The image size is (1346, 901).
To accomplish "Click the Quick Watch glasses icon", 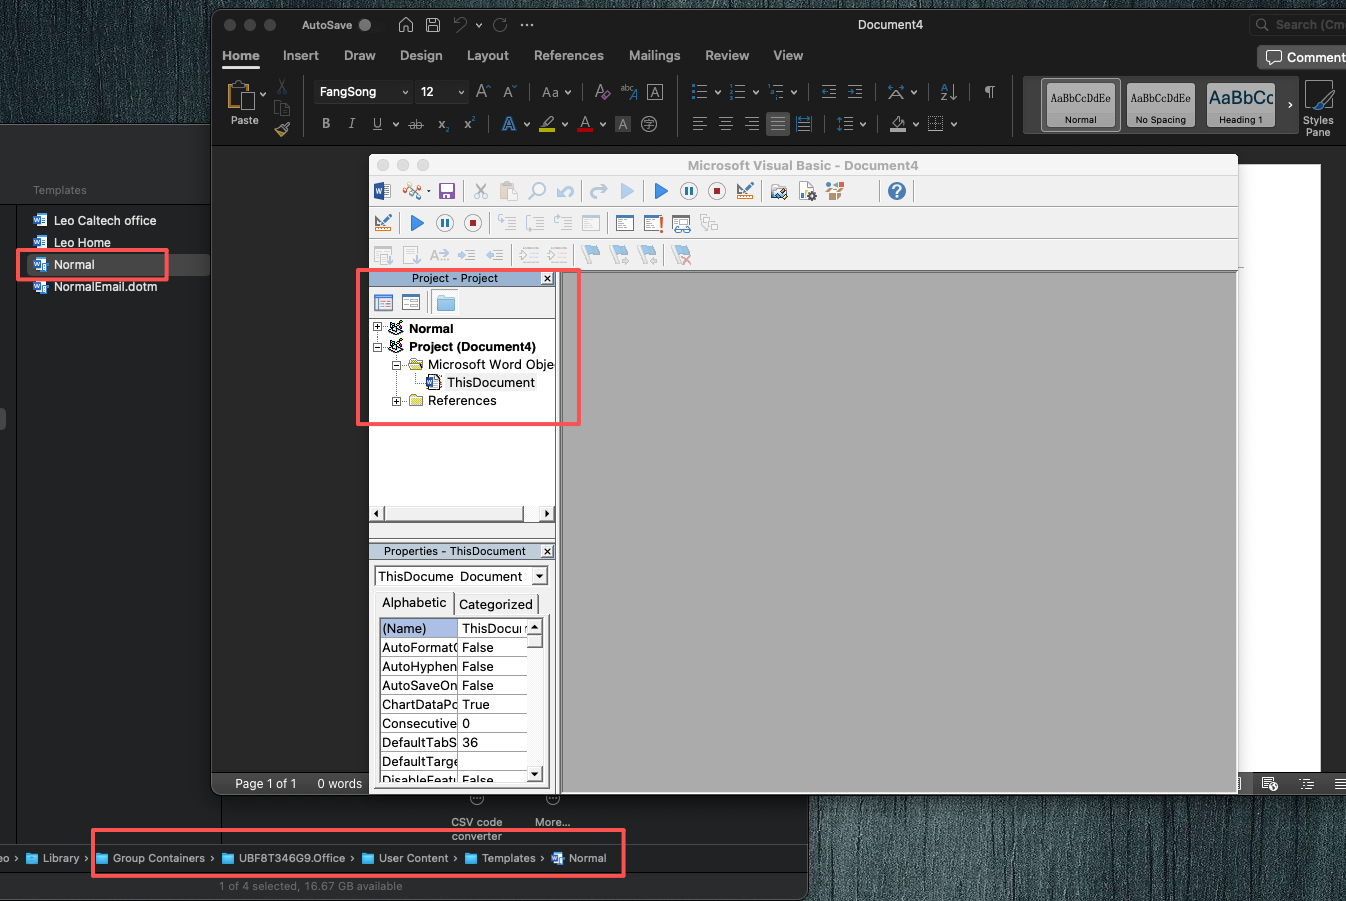I will (681, 223).
